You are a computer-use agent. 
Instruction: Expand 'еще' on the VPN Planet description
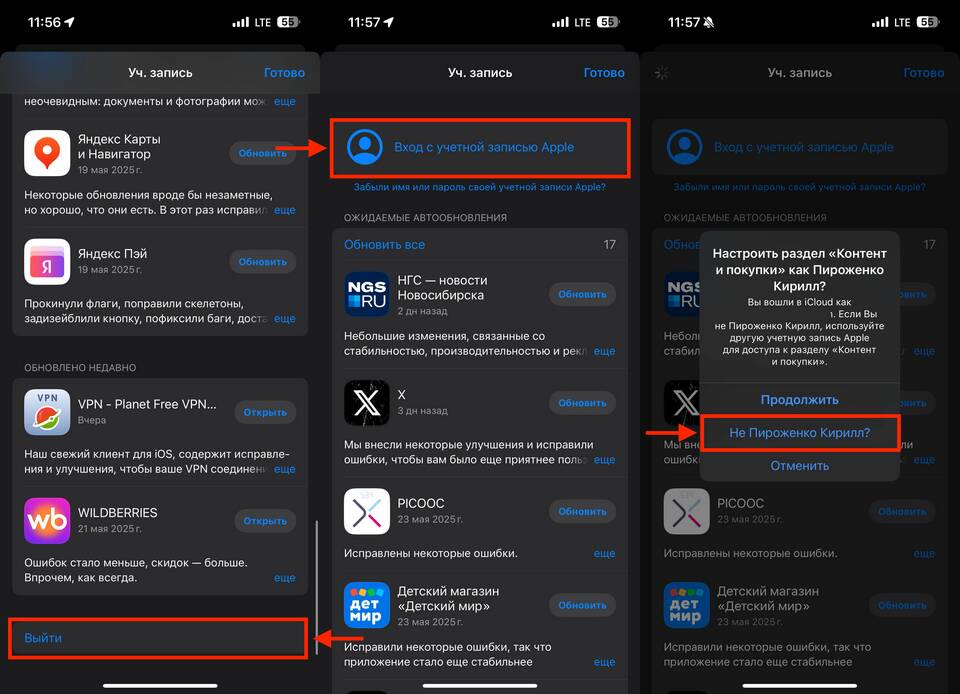point(284,469)
